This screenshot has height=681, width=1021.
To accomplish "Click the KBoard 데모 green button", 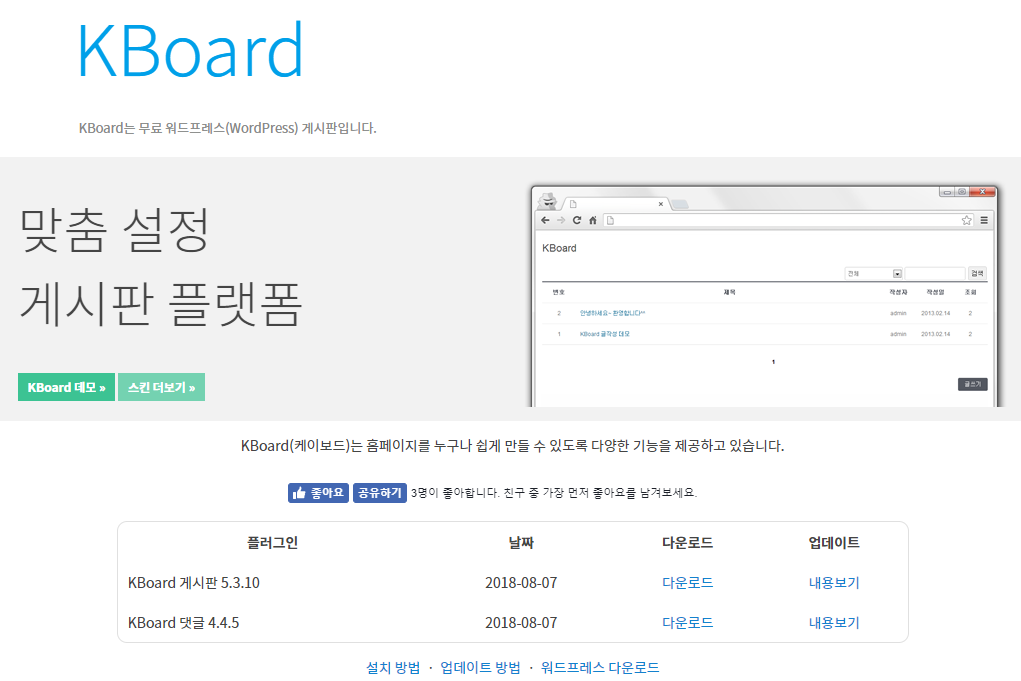I will click(66, 387).
